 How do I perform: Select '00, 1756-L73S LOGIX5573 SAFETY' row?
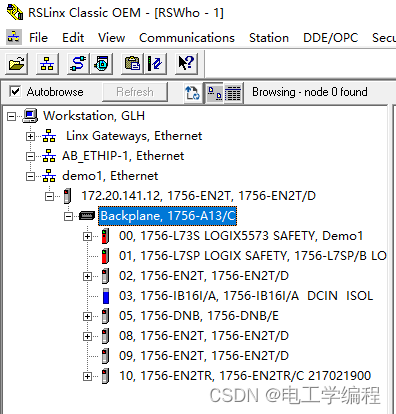(241, 236)
